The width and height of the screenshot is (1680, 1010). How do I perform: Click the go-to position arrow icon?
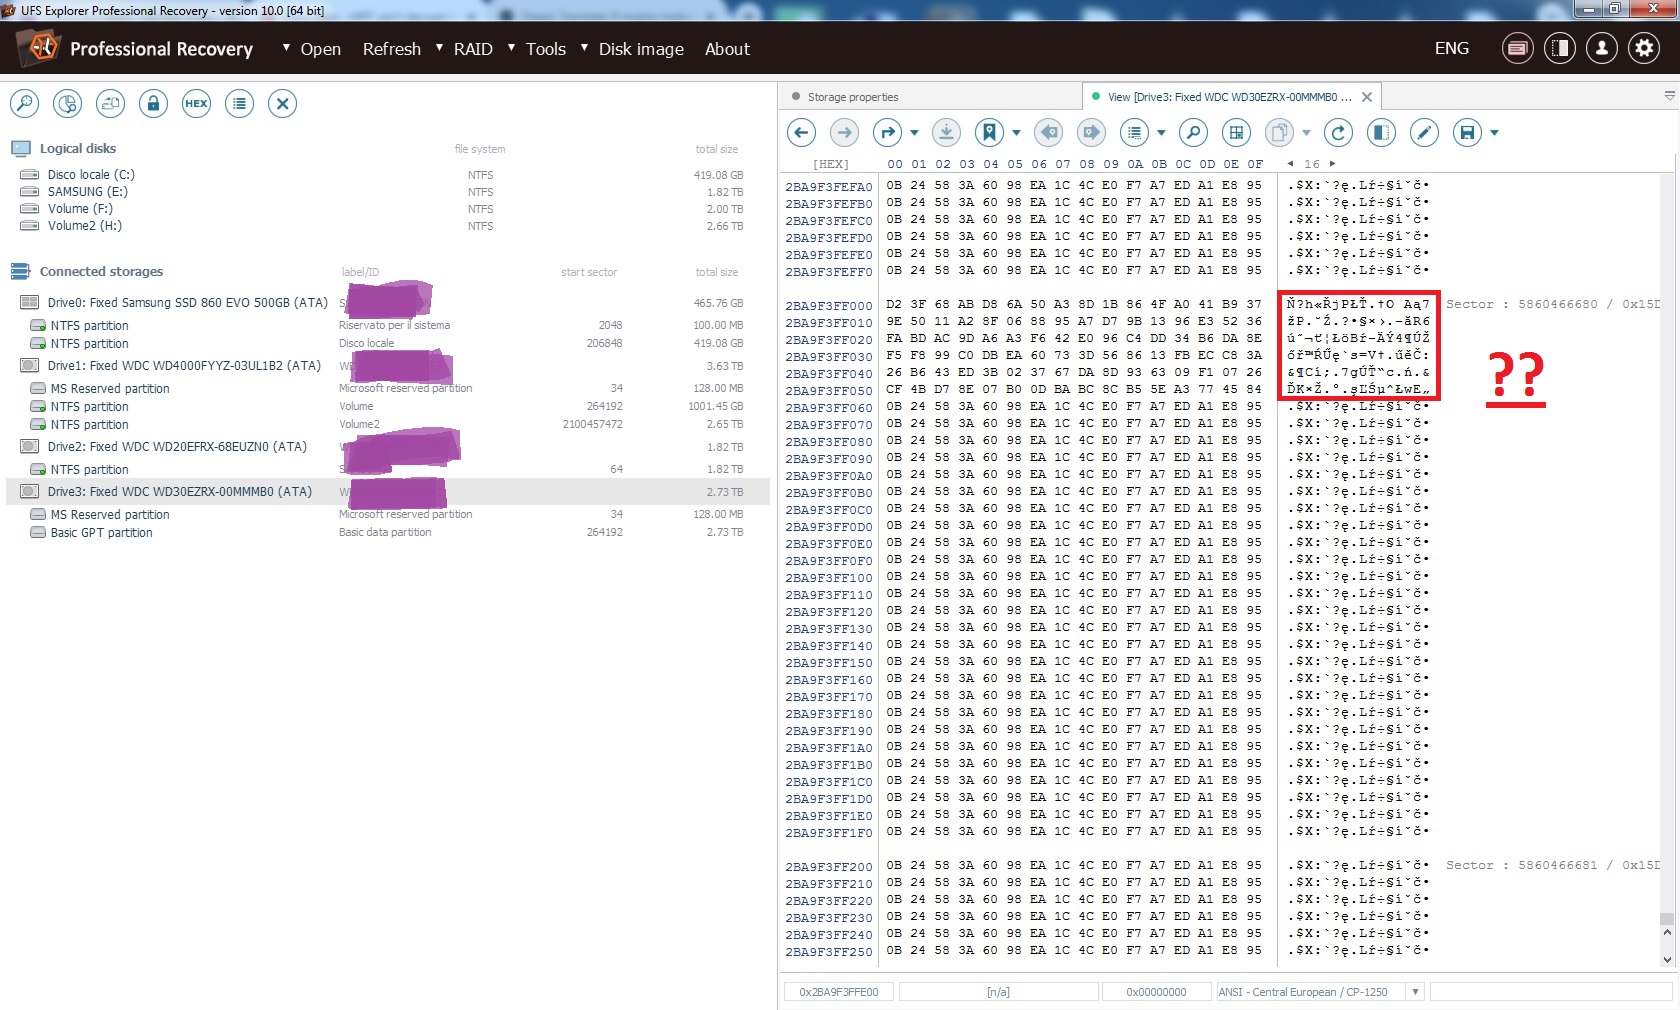click(x=888, y=132)
